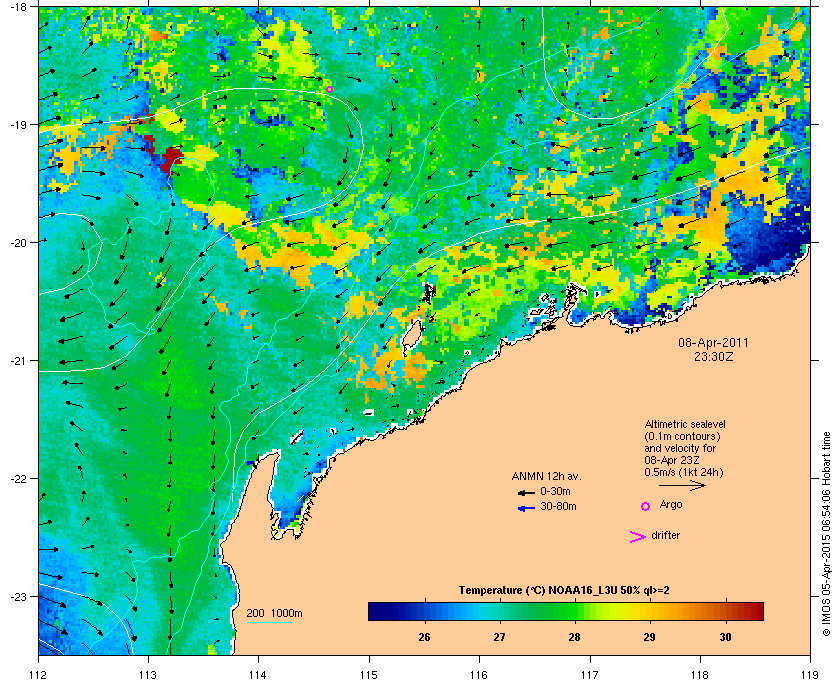The height and width of the screenshot is (680, 840).
Task: Click the magenta Argo float marker on the map
Action: click(329, 89)
